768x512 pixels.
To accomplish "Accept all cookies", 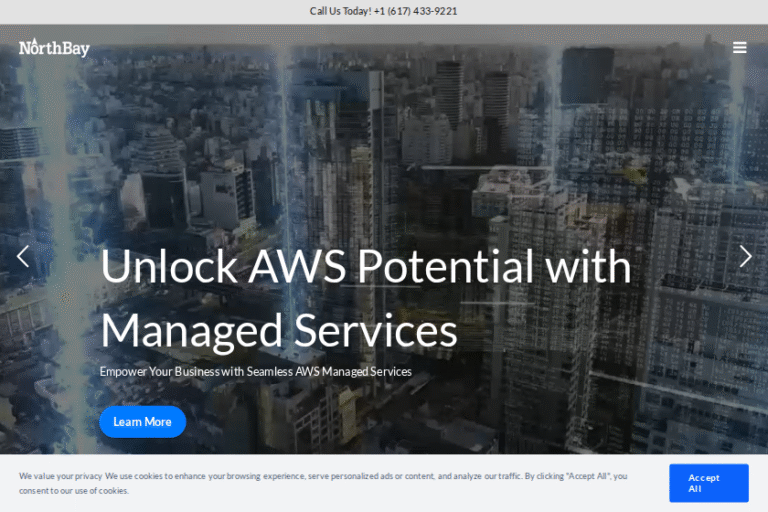I will (x=708, y=483).
